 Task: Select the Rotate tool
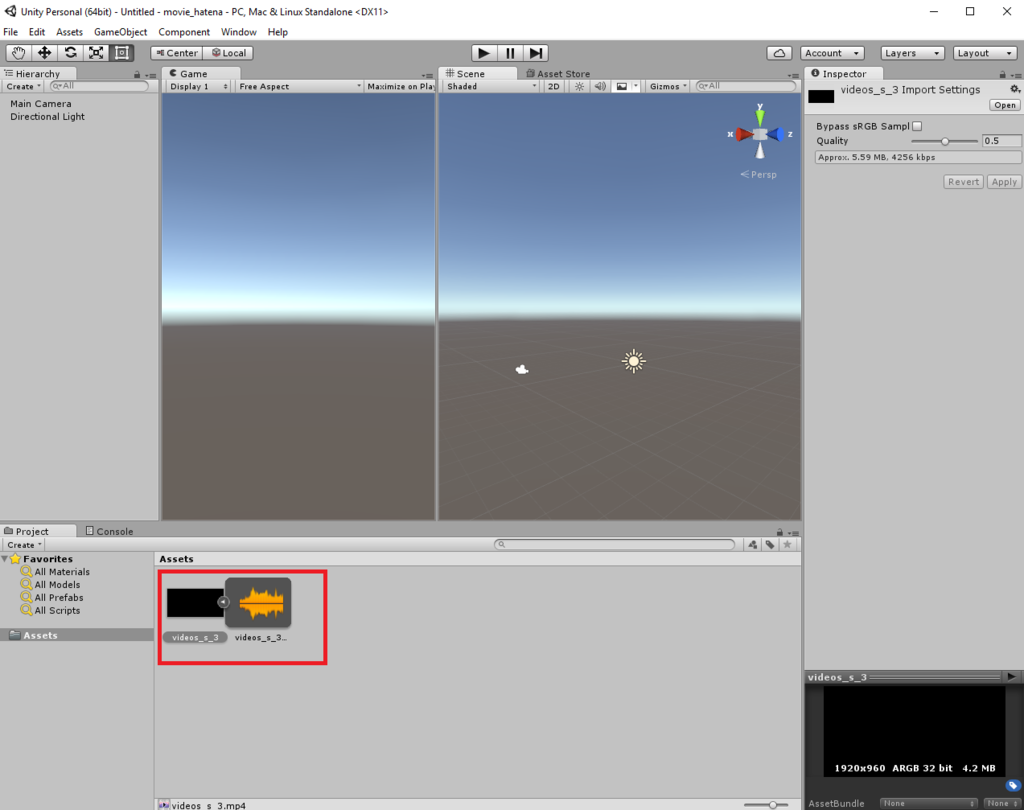click(71, 53)
